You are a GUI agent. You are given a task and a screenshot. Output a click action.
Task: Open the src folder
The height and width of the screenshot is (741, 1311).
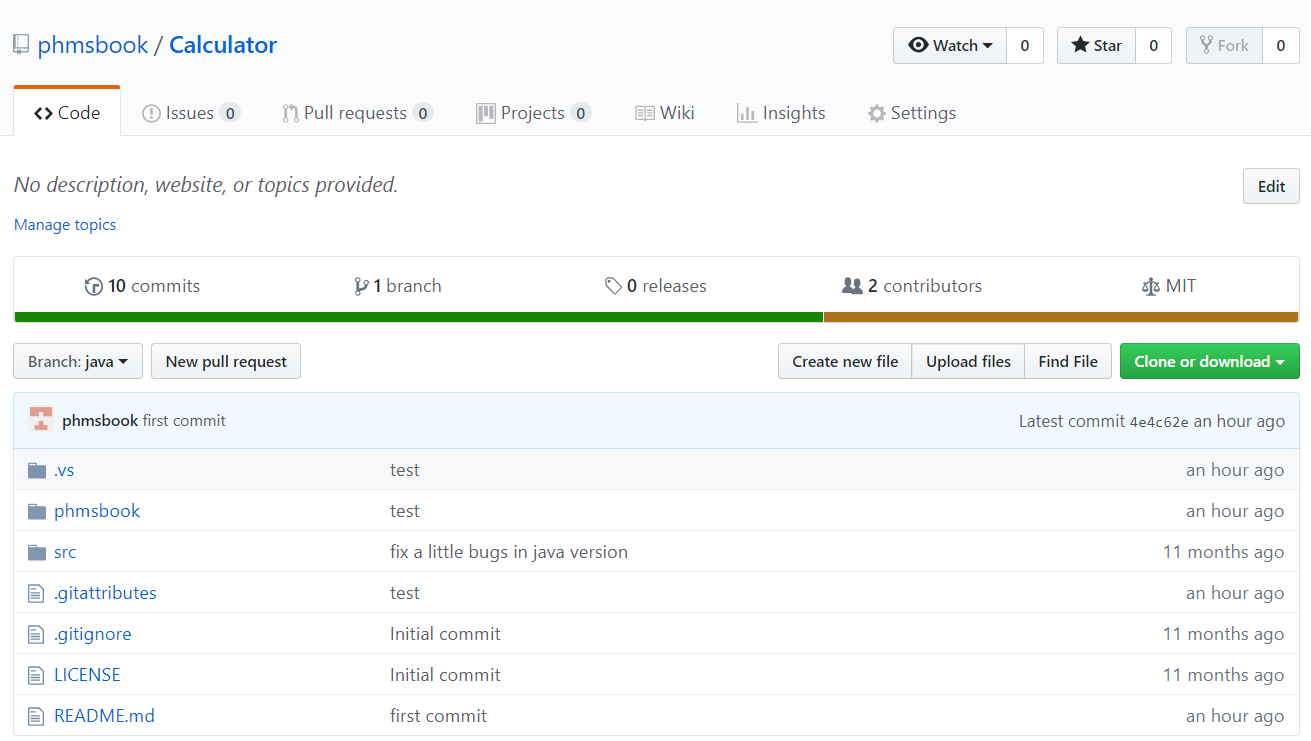coord(65,552)
